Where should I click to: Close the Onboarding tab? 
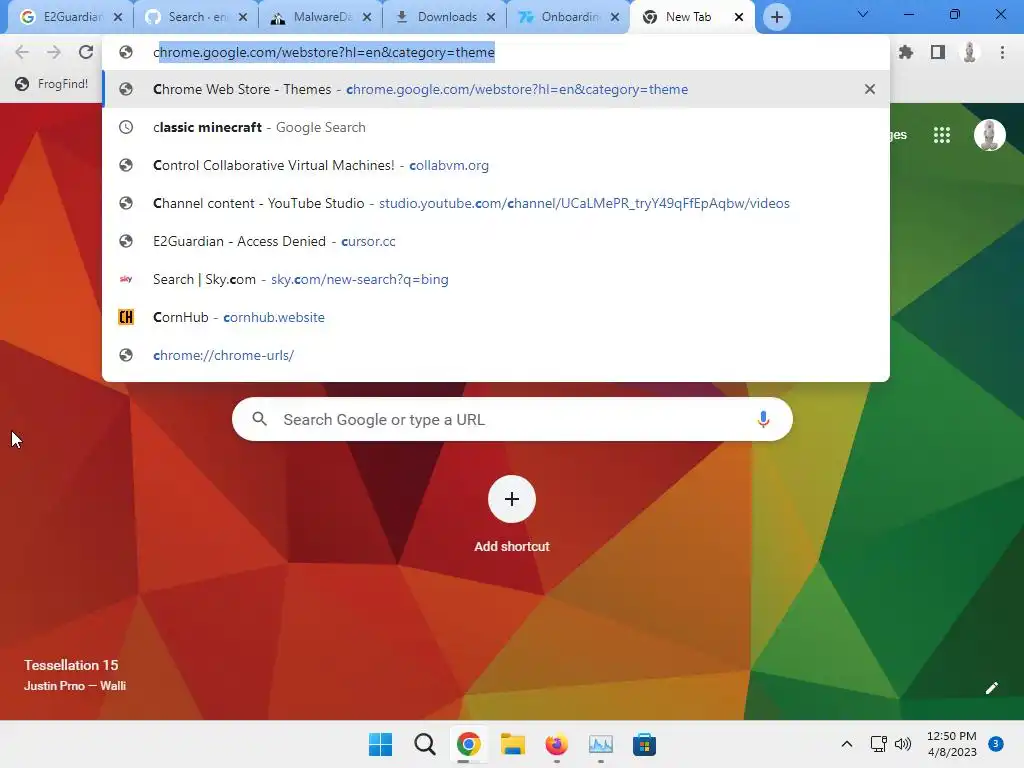615,17
